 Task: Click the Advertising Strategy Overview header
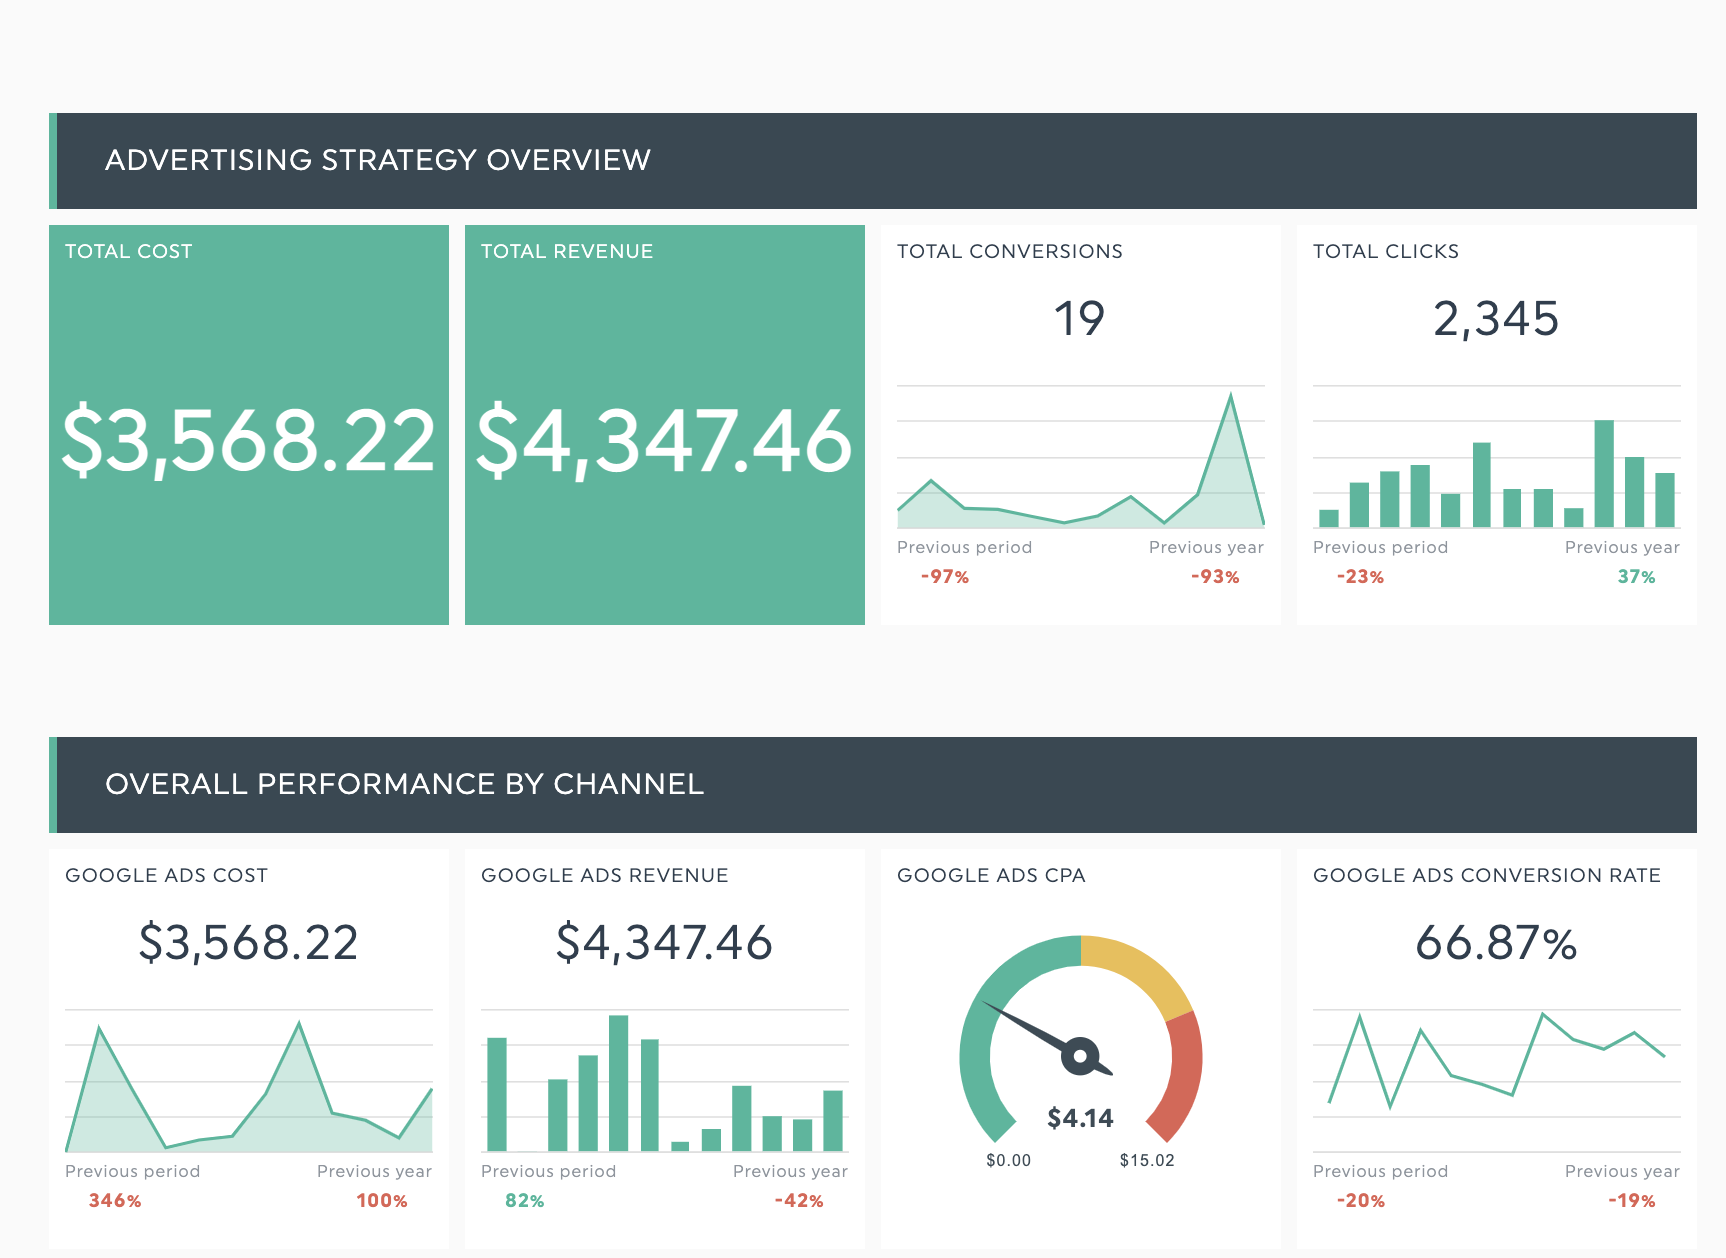[x=378, y=160]
